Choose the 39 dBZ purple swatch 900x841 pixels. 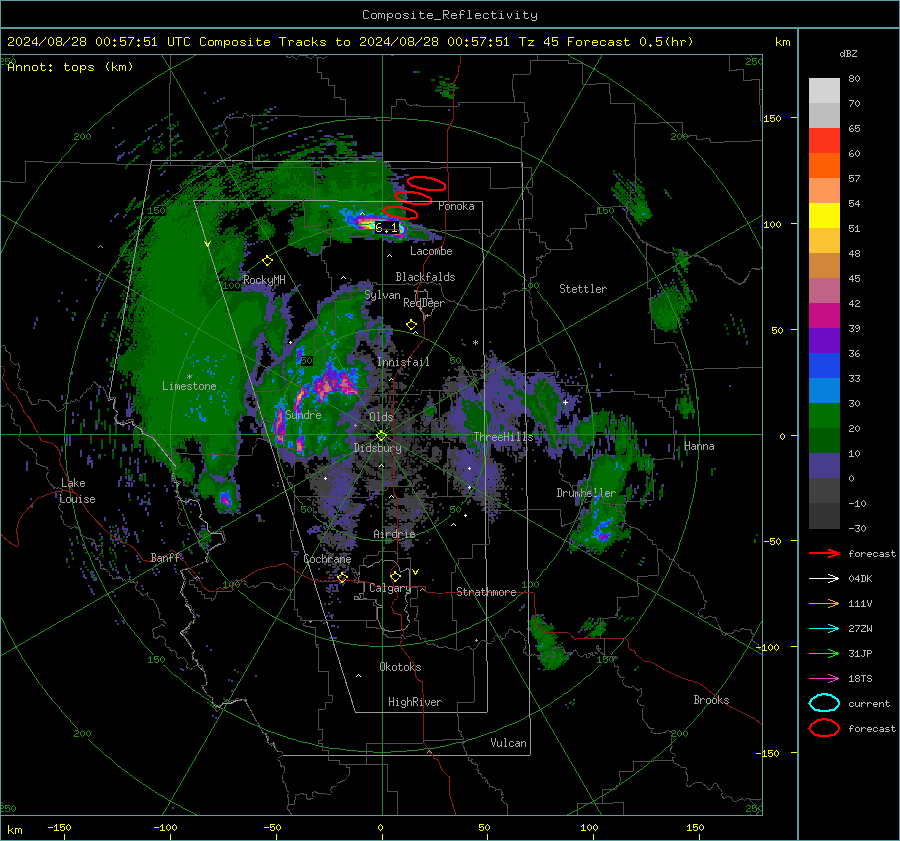click(824, 340)
